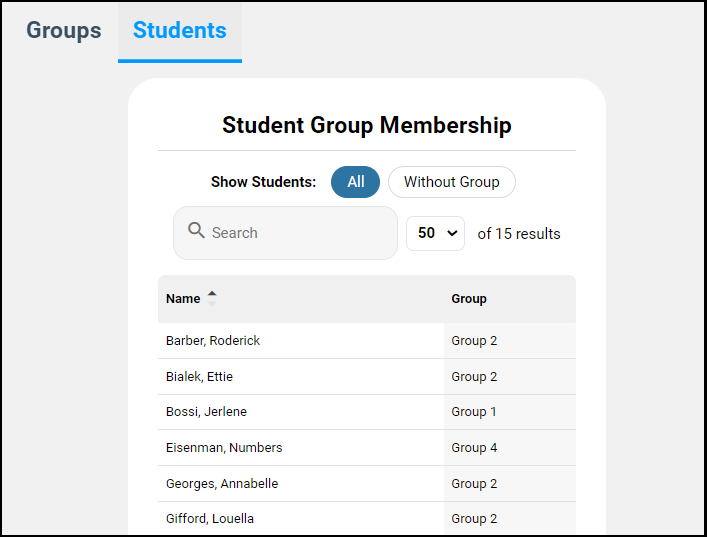Click the Group column header
Viewport: 707px width, 537px height.
(x=469, y=299)
